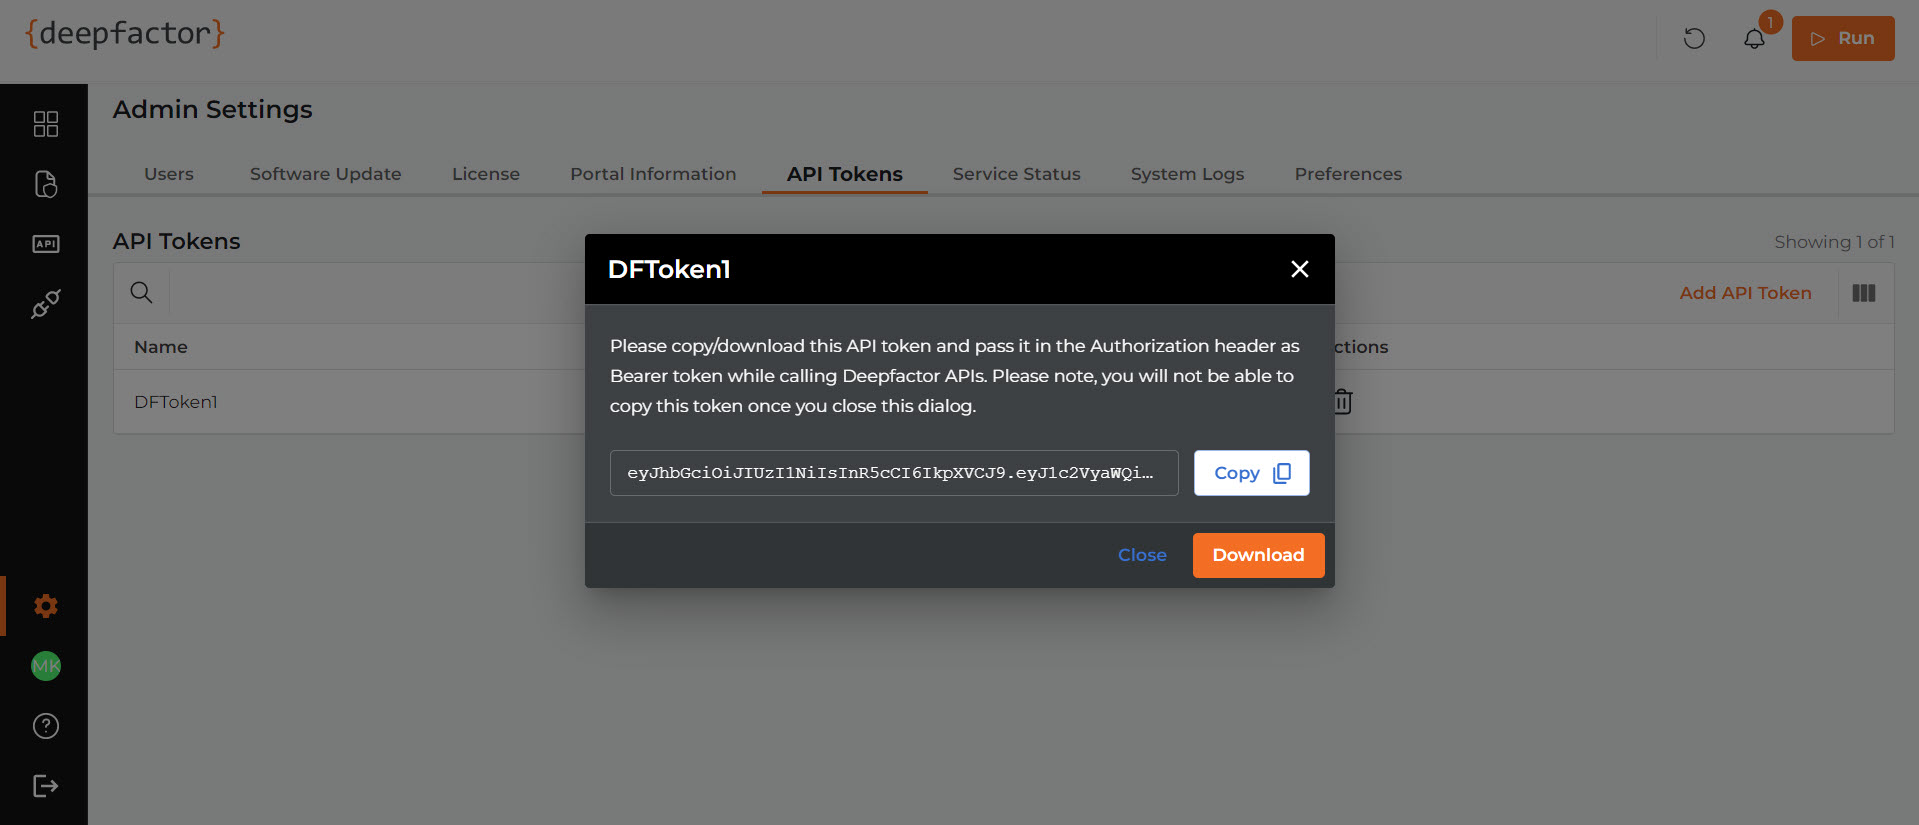Open the API section icon in sidebar
The image size is (1919, 825).
[x=46, y=244]
